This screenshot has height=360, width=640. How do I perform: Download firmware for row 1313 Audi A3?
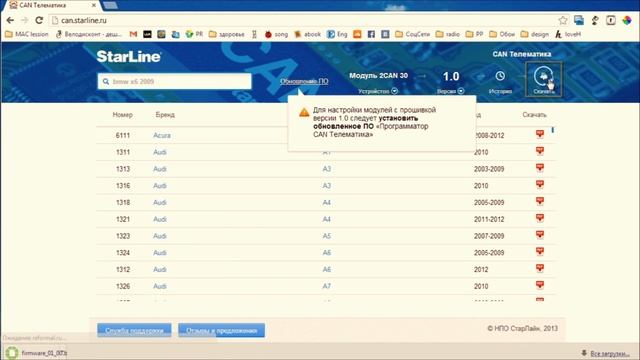click(540, 168)
